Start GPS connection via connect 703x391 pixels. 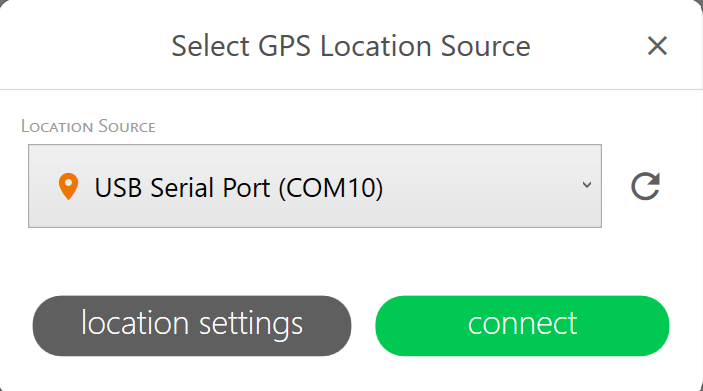522,326
